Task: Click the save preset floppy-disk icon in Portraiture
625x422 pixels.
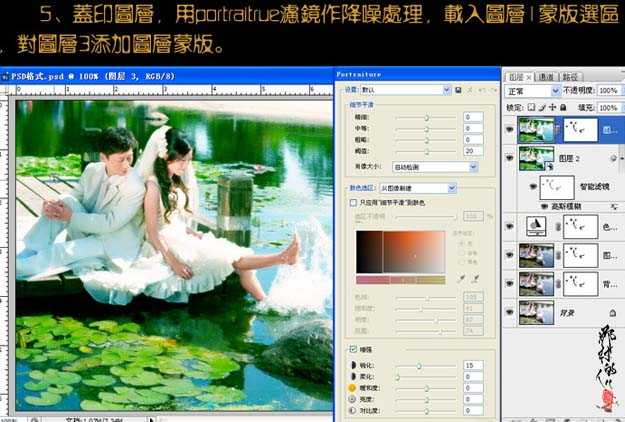Action: pos(458,90)
